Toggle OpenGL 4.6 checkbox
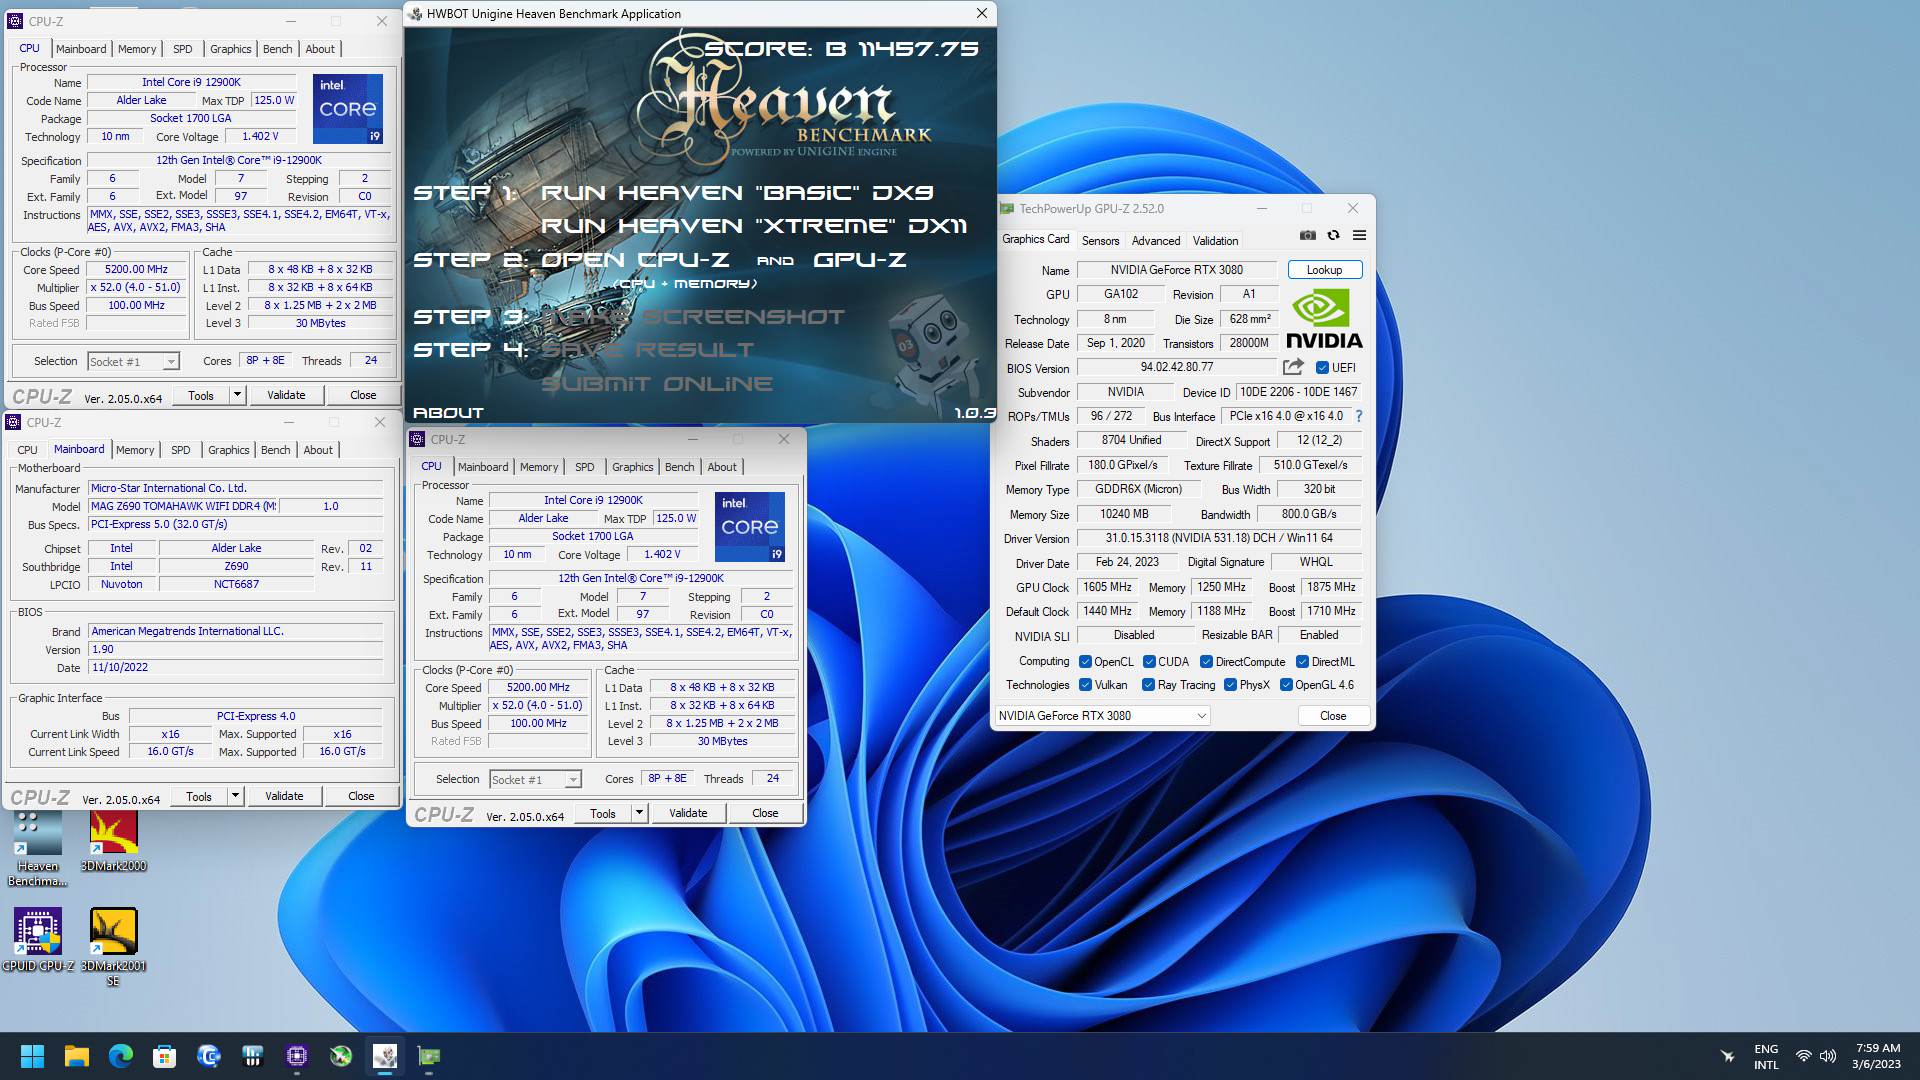This screenshot has width=1920, height=1080. (1286, 685)
